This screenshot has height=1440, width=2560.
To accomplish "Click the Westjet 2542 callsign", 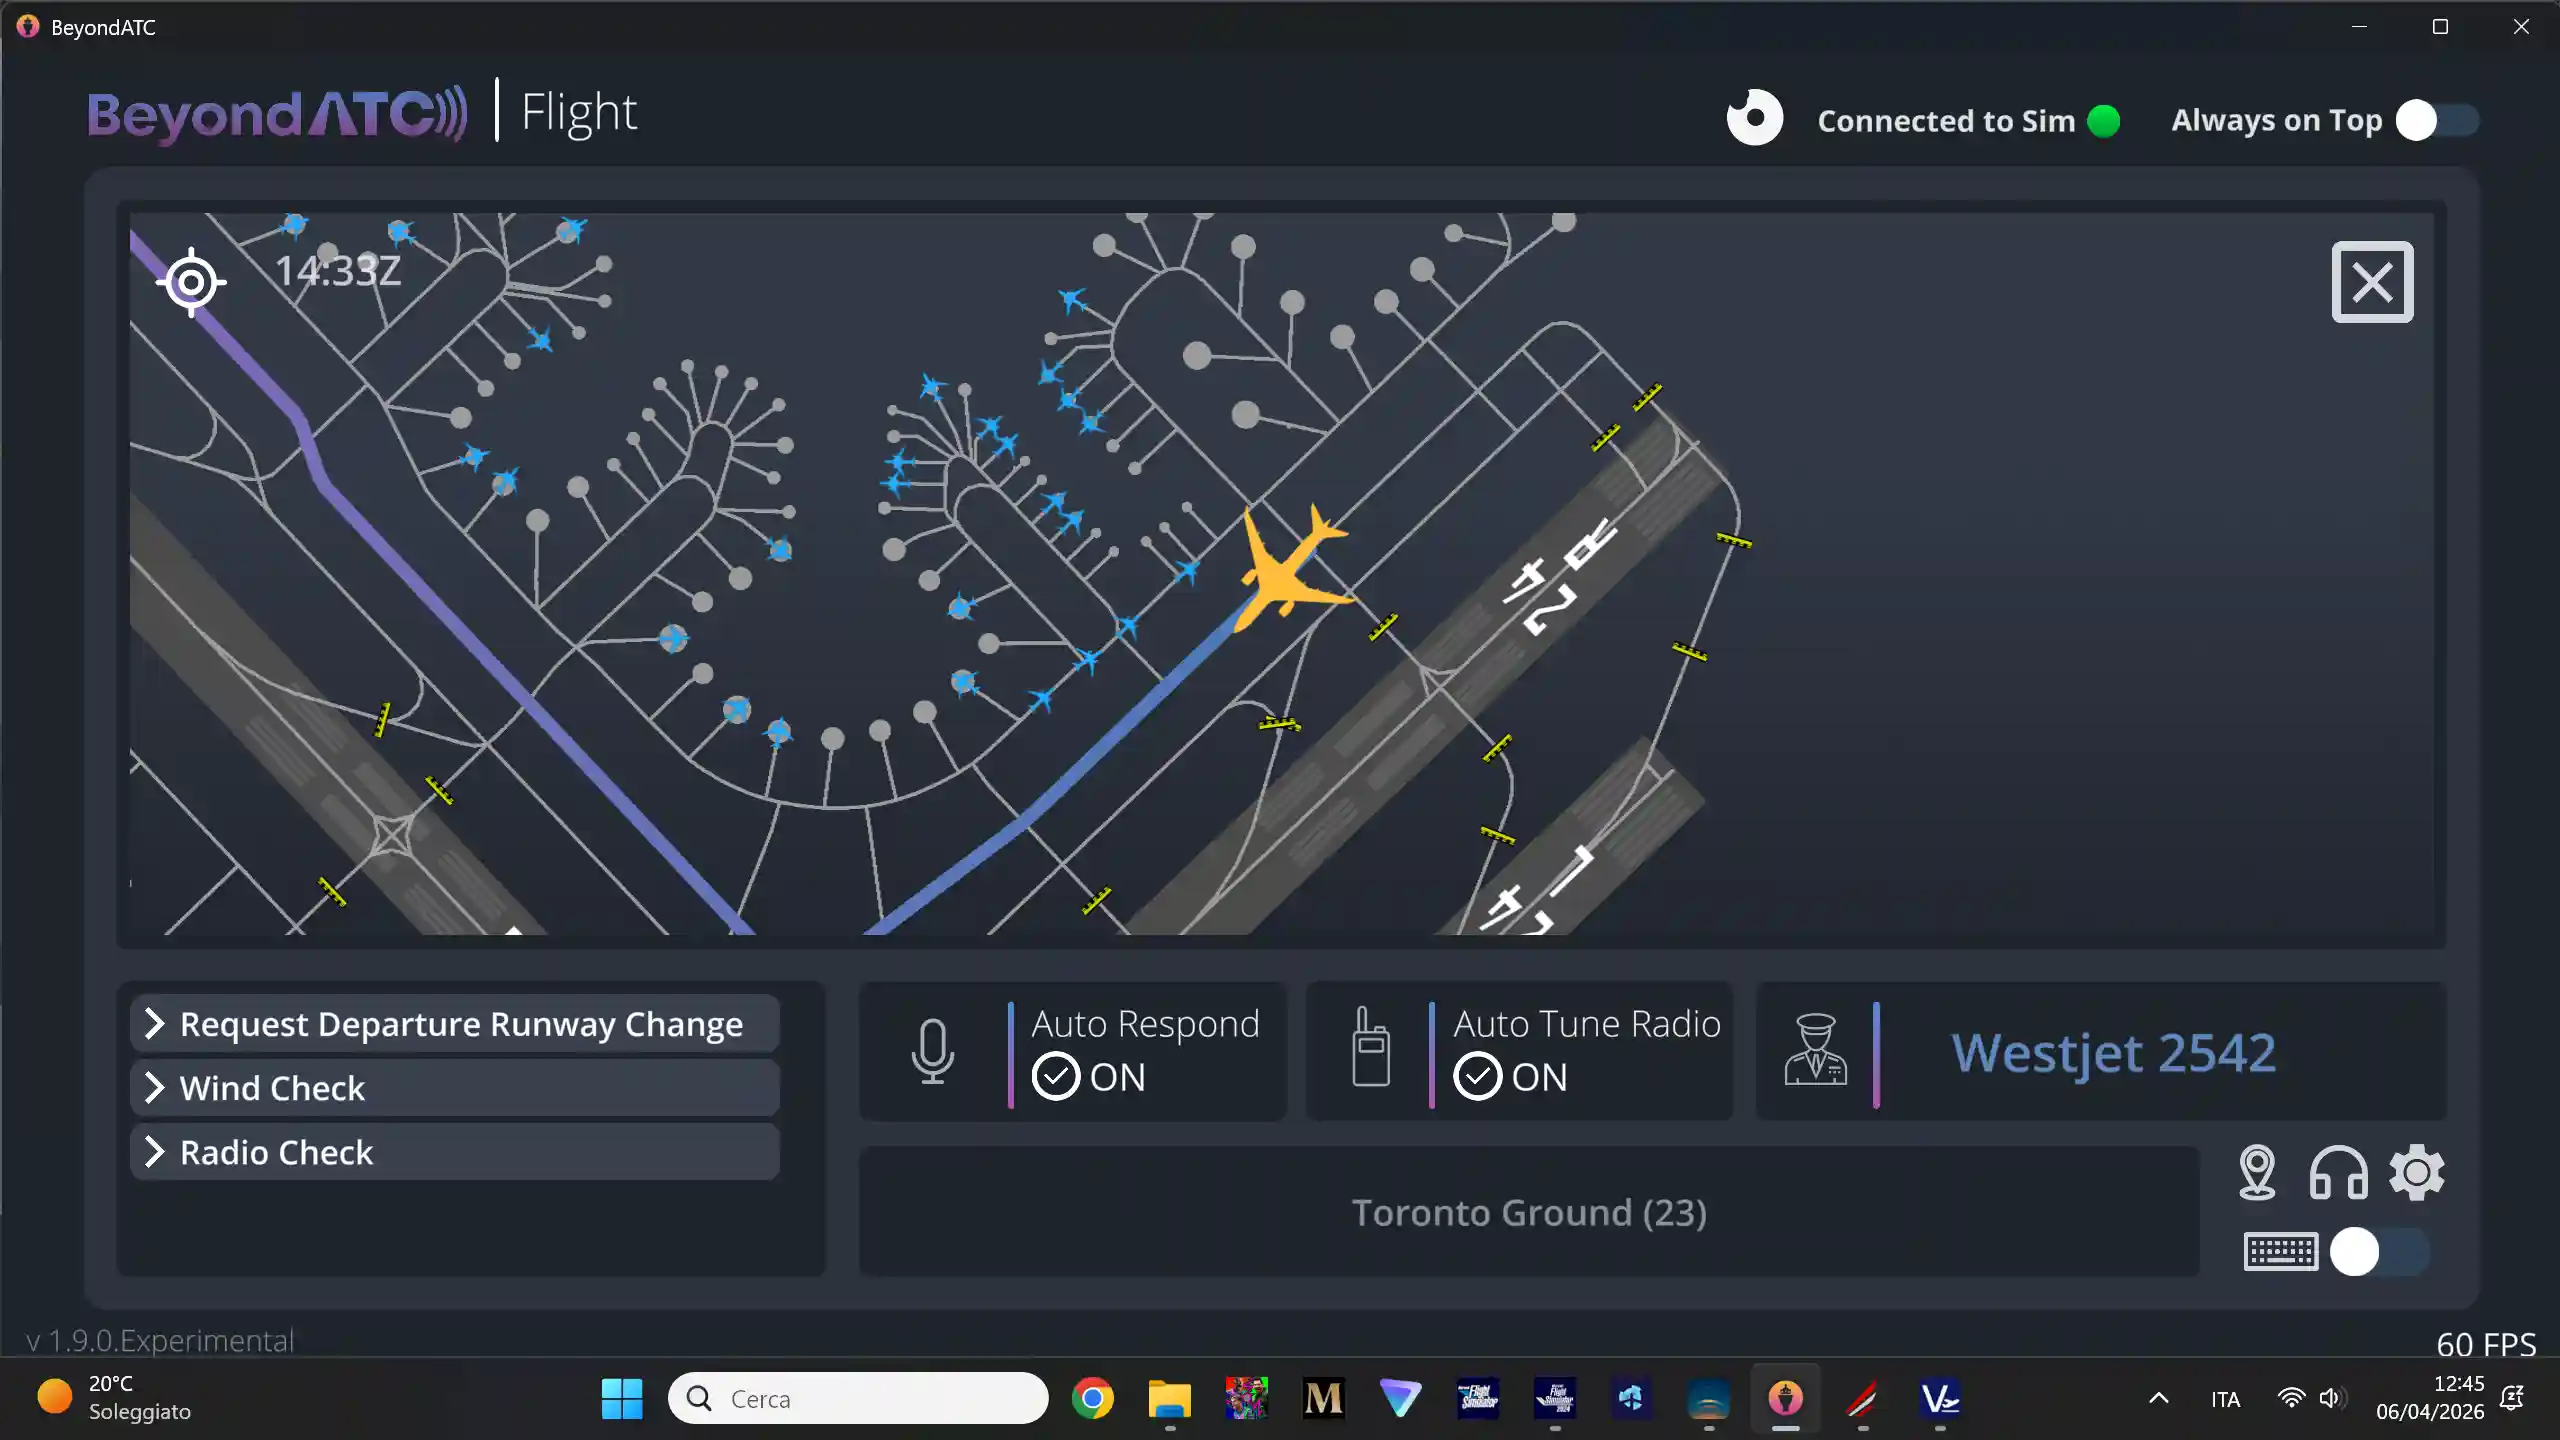I will (2114, 1053).
